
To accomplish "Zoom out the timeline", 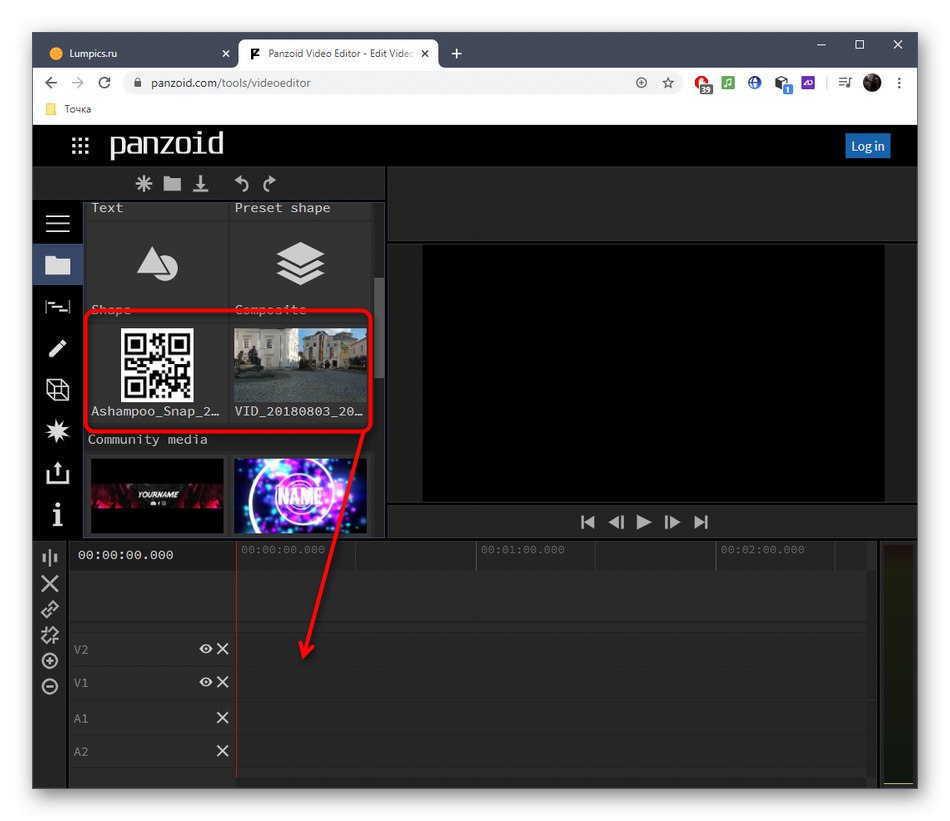I will point(50,686).
